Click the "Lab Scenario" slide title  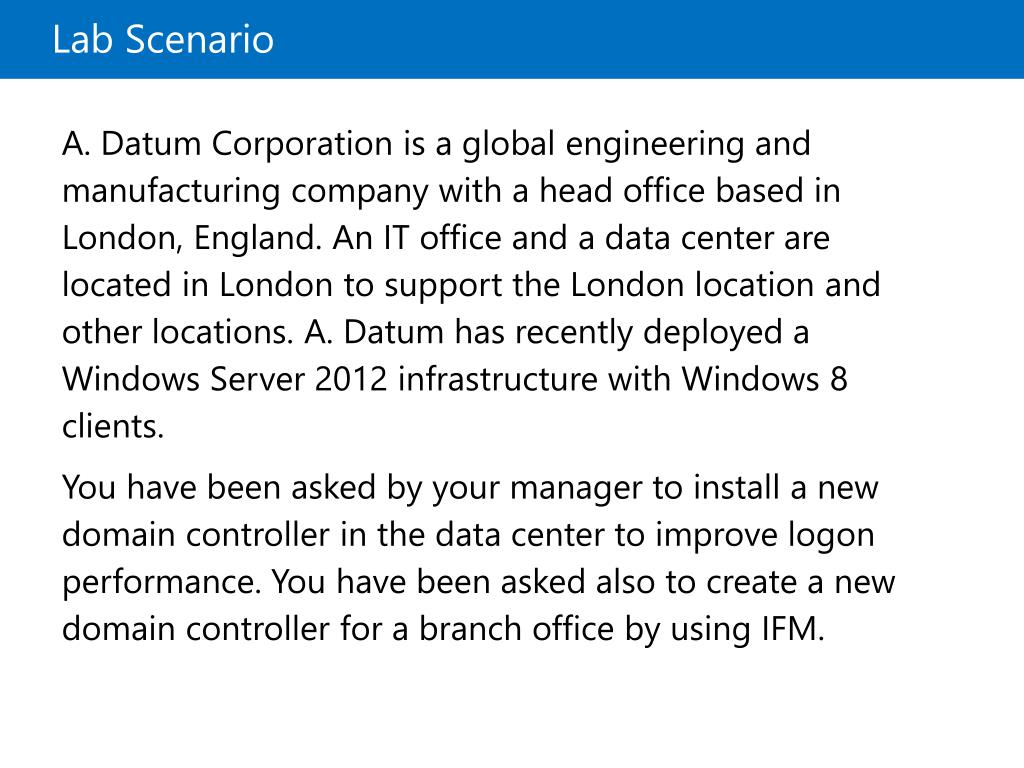point(163,39)
